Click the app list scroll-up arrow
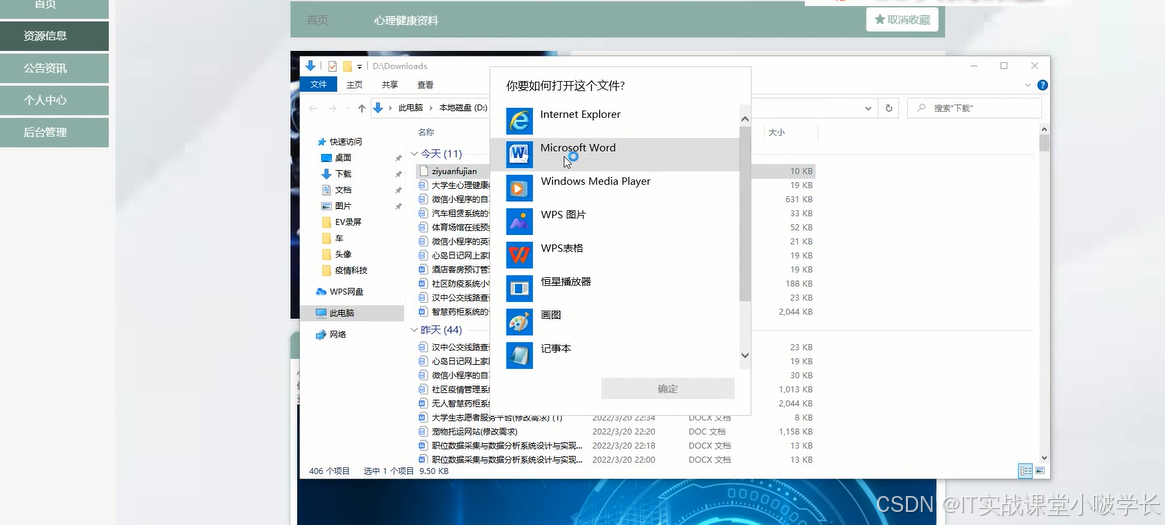The image size is (1165, 525). click(x=745, y=120)
